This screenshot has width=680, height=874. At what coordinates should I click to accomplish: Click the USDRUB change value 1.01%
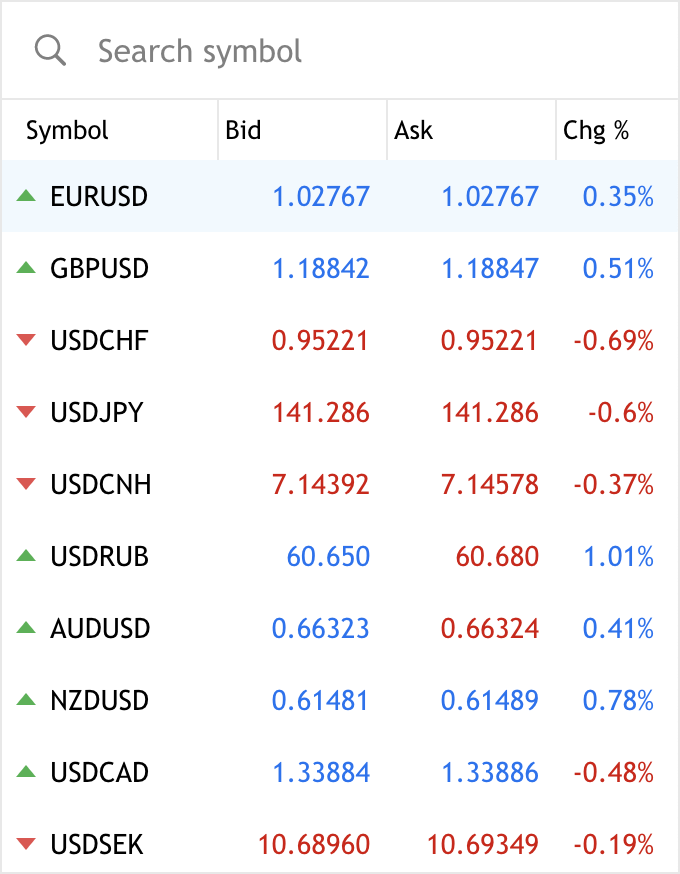click(618, 557)
